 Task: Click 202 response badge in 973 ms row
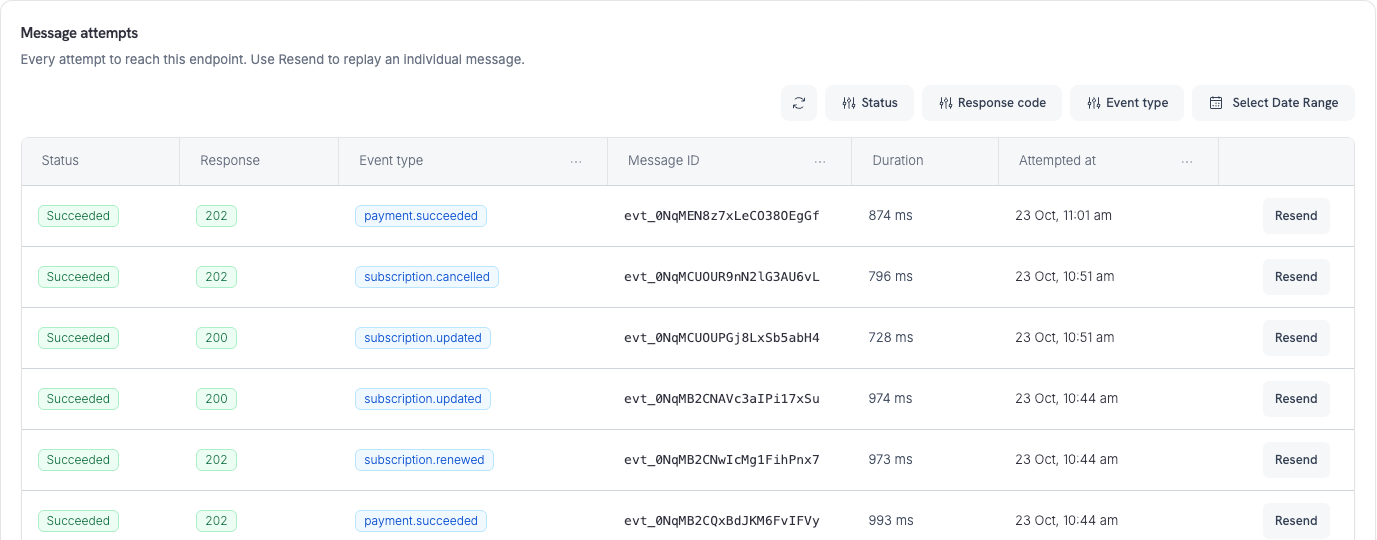pyautogui.click(x=216, y=460)
